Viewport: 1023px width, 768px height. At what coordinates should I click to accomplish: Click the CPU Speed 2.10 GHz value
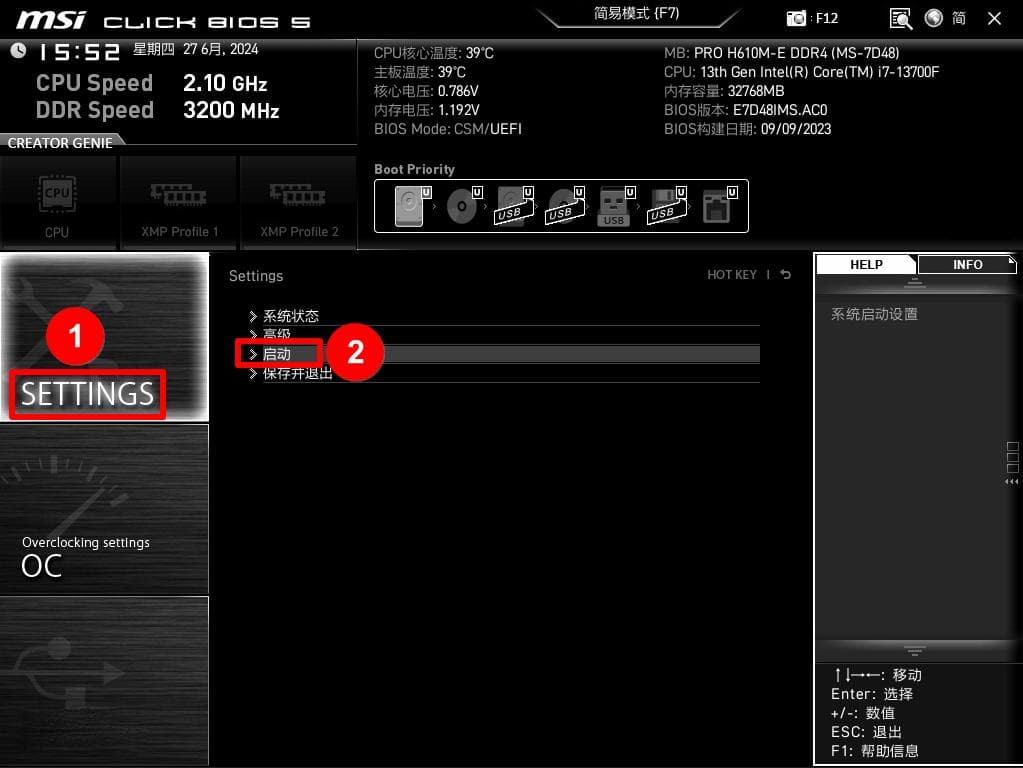click(225, 83)
